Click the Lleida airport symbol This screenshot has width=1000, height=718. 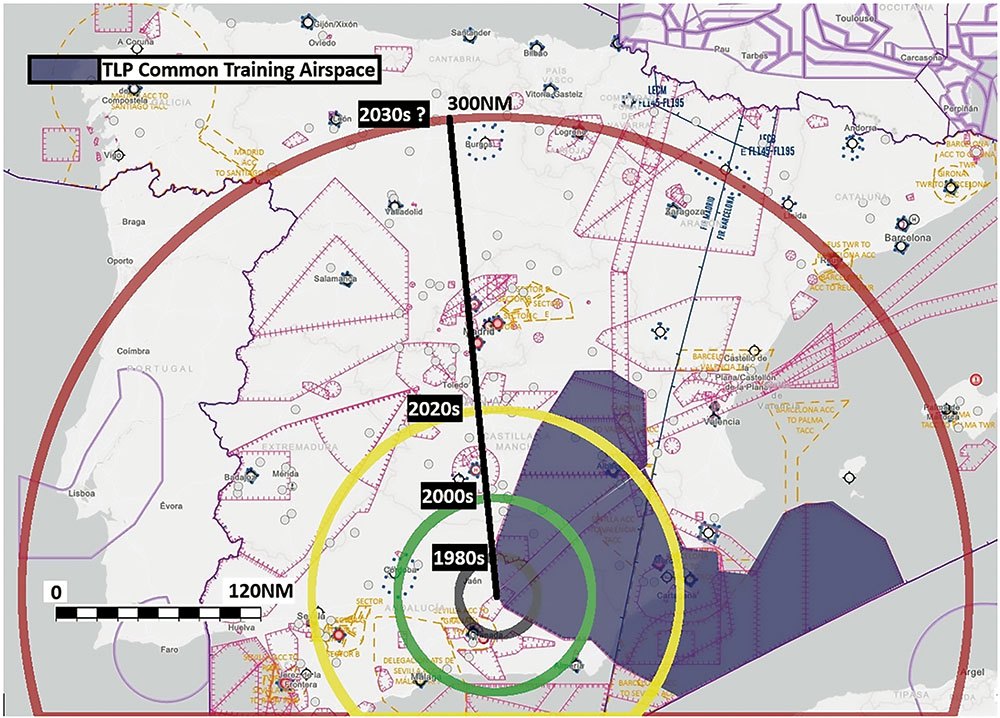pos(788,204)
